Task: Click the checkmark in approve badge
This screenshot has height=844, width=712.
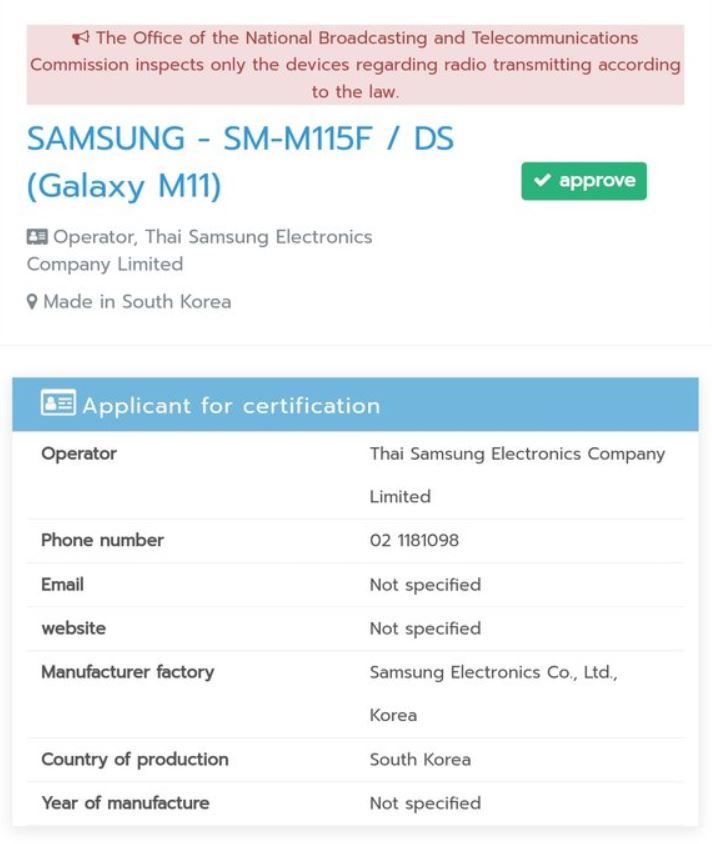Action: click(542, 181)
